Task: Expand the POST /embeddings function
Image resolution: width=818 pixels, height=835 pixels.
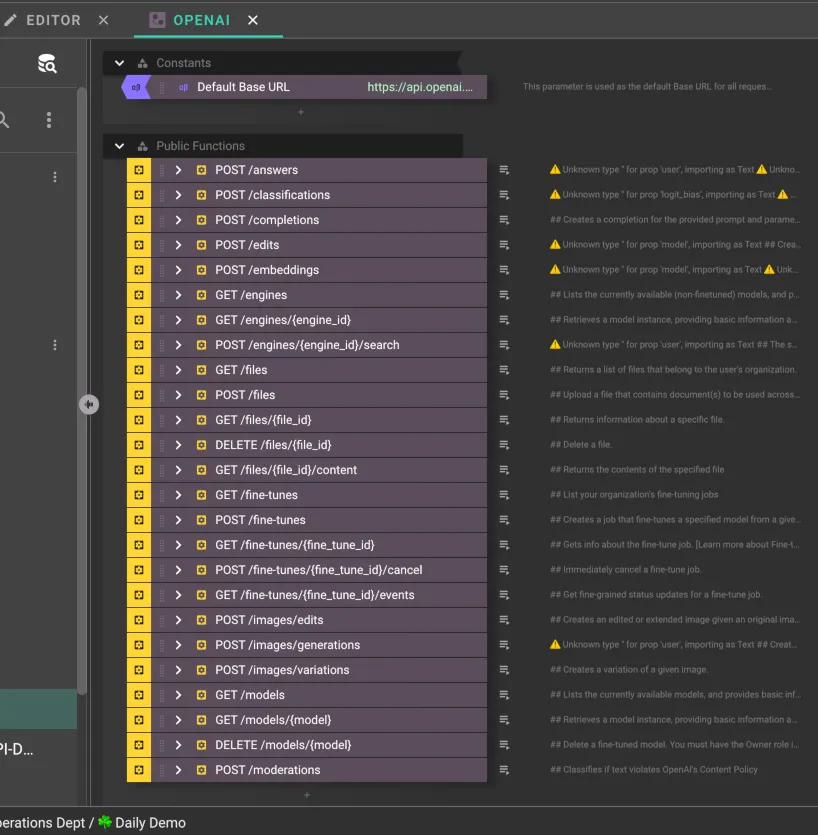Action: pos(178,270)
